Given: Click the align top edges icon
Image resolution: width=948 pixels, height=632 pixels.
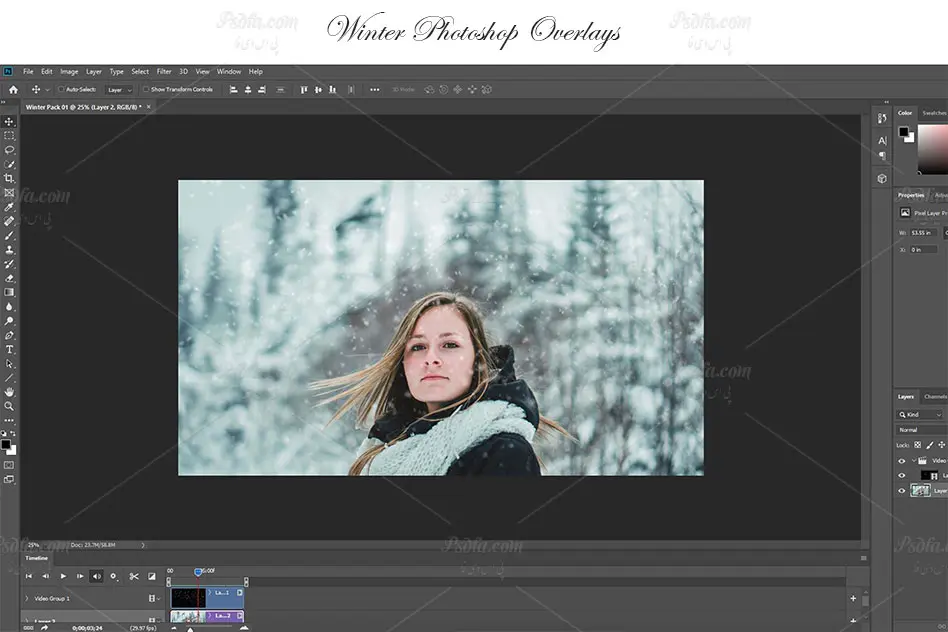Looking at the screenshot, I should click(304, 90).
